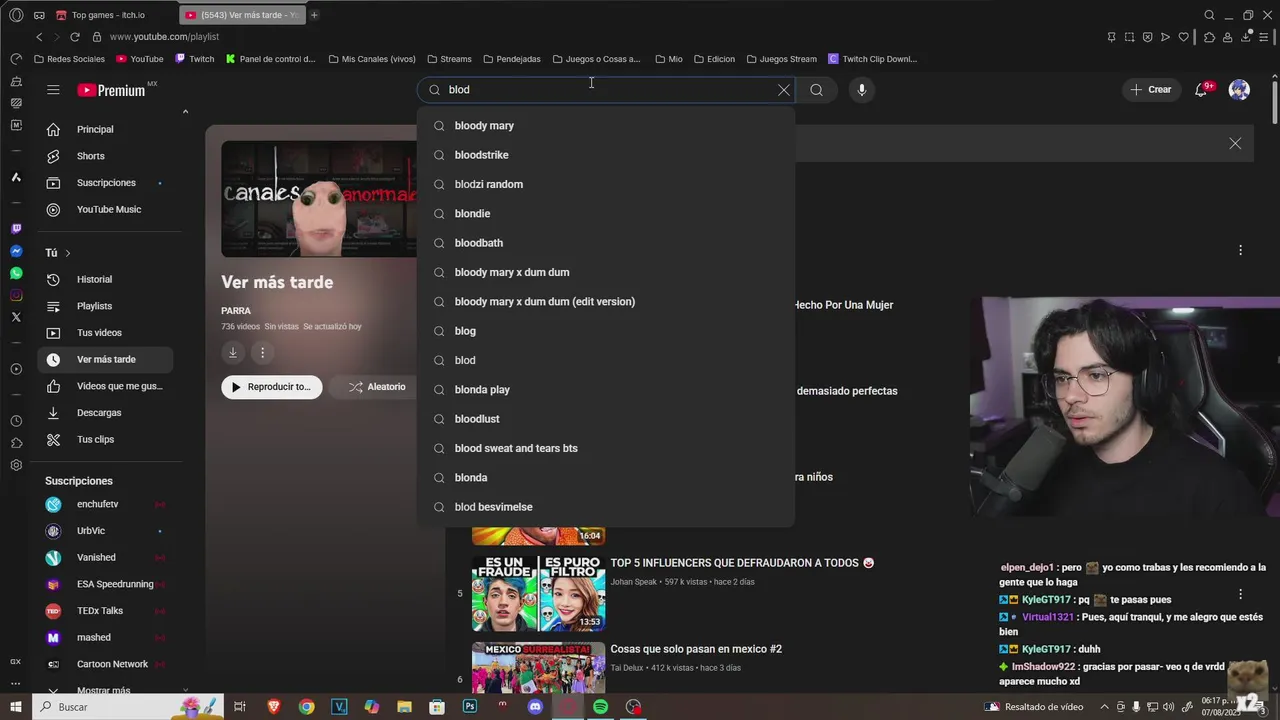1280x720 pixels.
Task: Open UrbVic subscription channel
Action: pos(105,531)
